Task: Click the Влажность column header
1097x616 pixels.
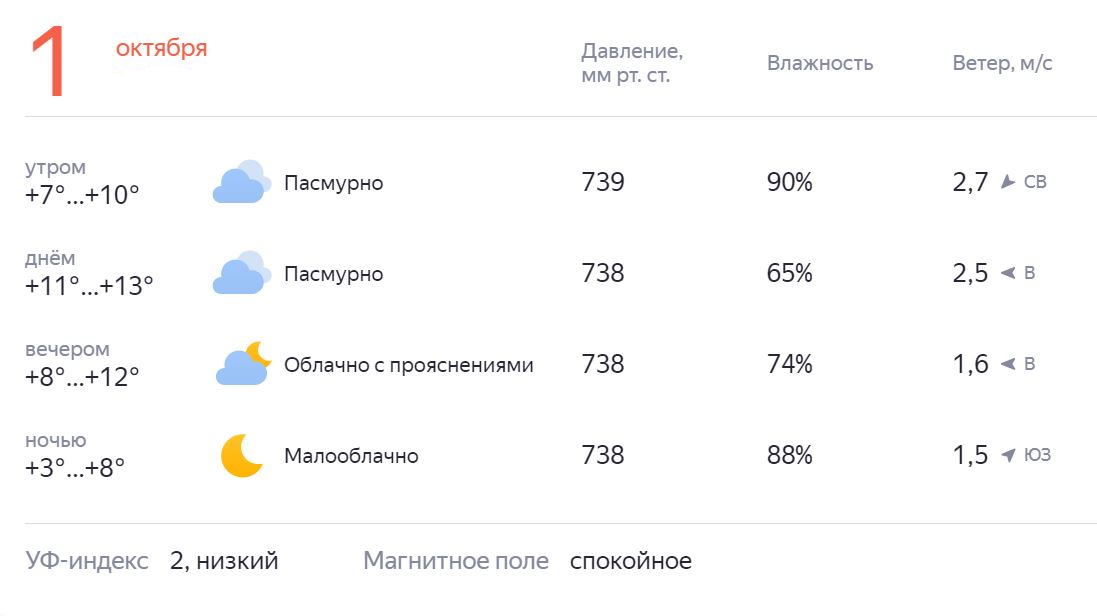Action: pos(820,63)
